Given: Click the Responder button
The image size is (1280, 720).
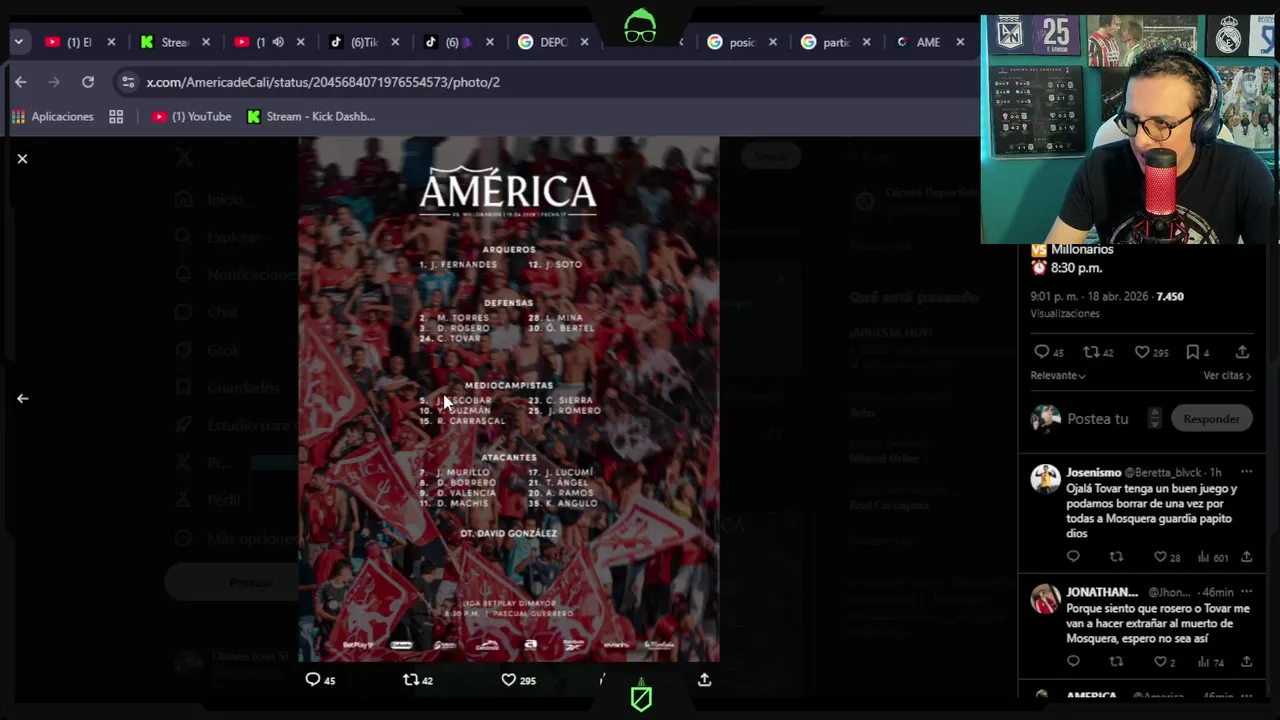Looking at the screenshot, I should tap(1211, 419).
